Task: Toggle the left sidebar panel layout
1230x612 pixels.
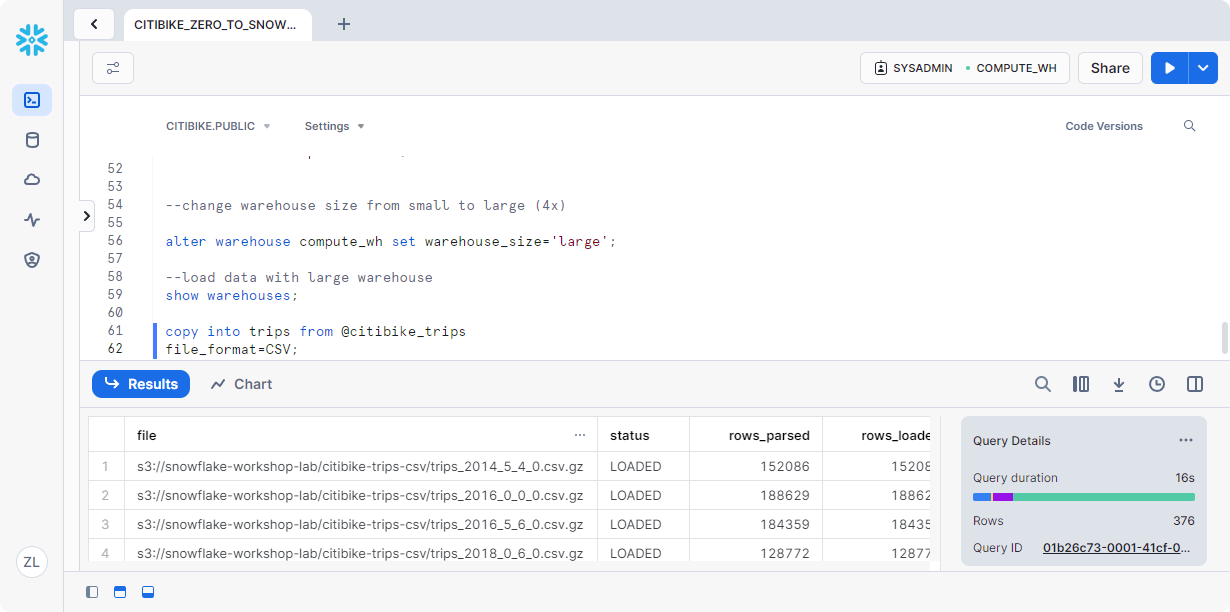Action: point(92,592)
